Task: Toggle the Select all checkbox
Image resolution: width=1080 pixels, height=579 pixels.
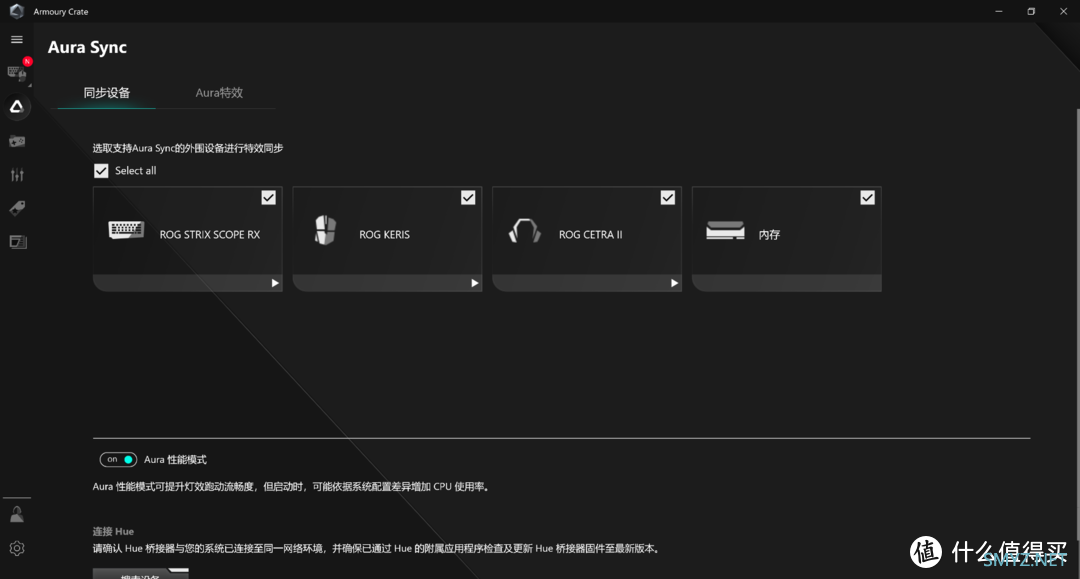Action: coord(101,171)
